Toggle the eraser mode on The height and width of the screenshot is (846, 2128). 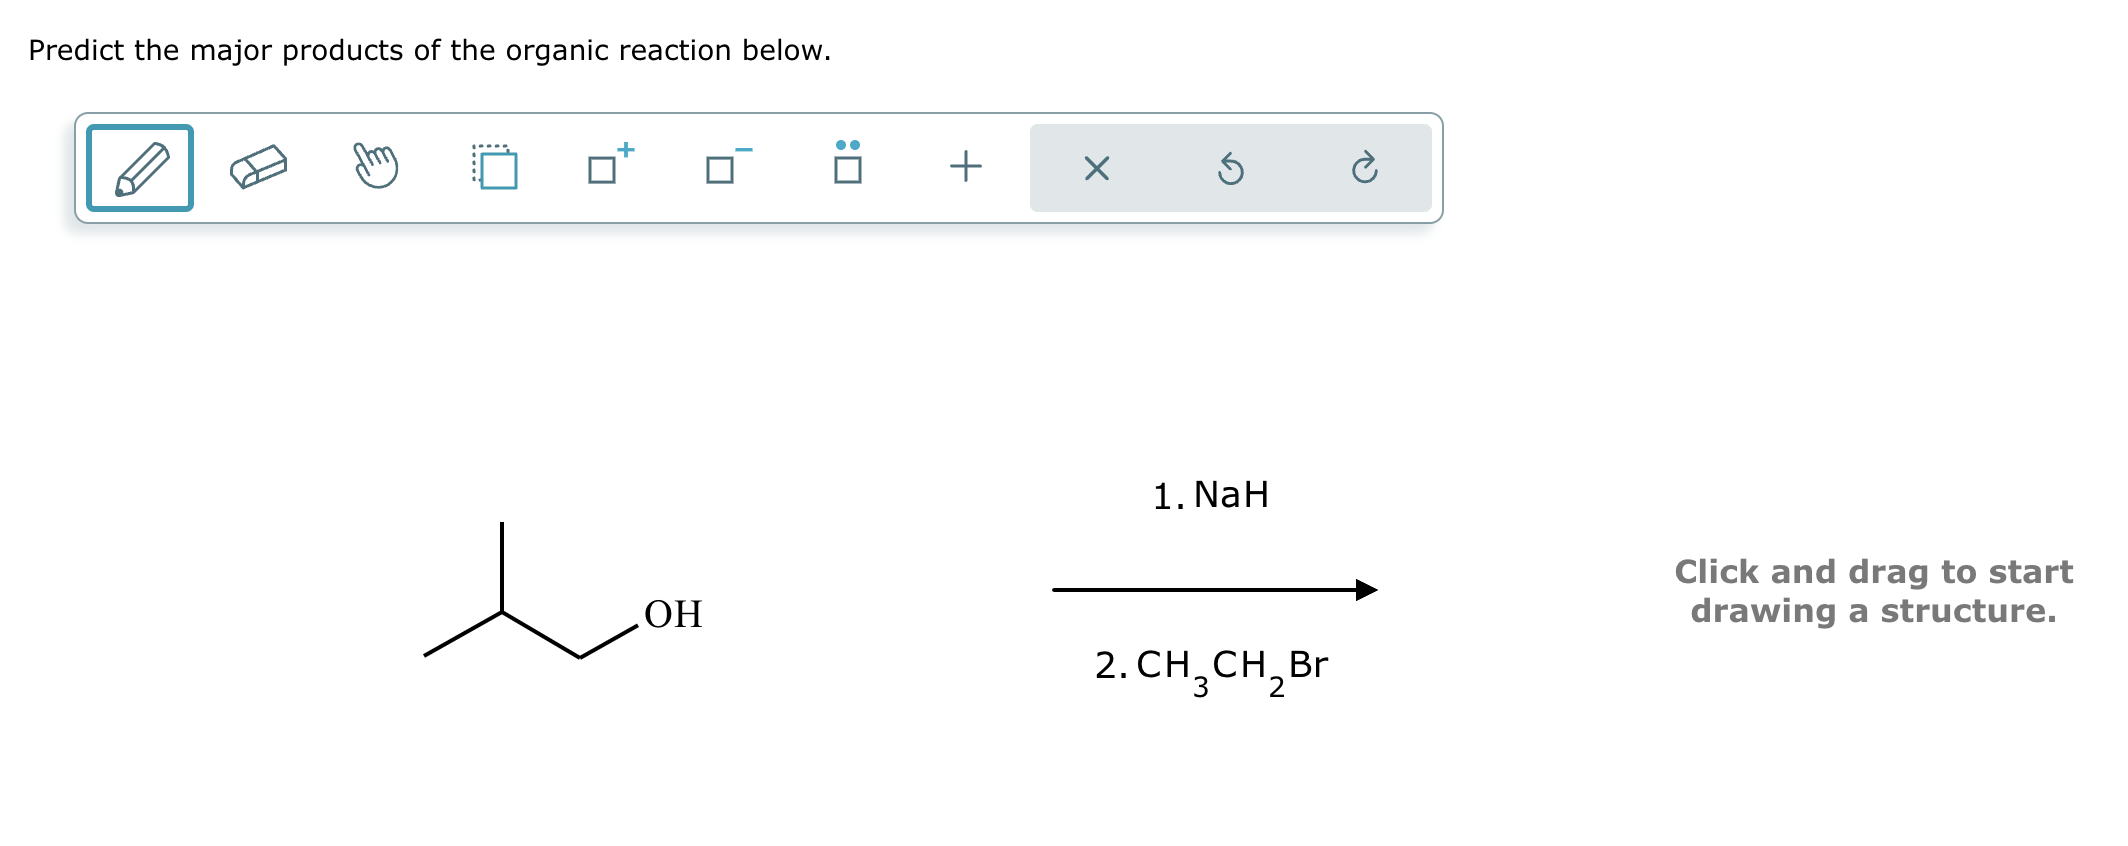[258, 168]
